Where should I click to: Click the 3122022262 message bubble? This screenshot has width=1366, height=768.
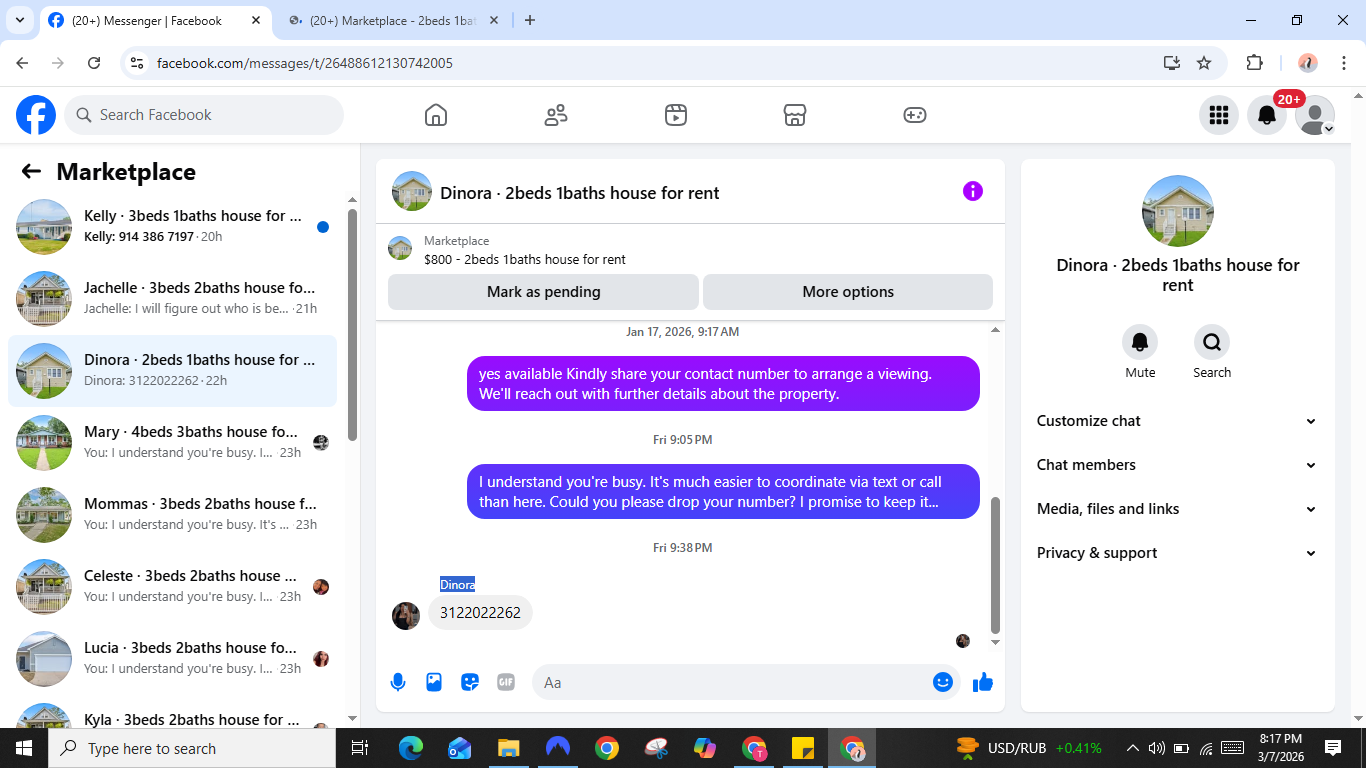pos(480,613)
